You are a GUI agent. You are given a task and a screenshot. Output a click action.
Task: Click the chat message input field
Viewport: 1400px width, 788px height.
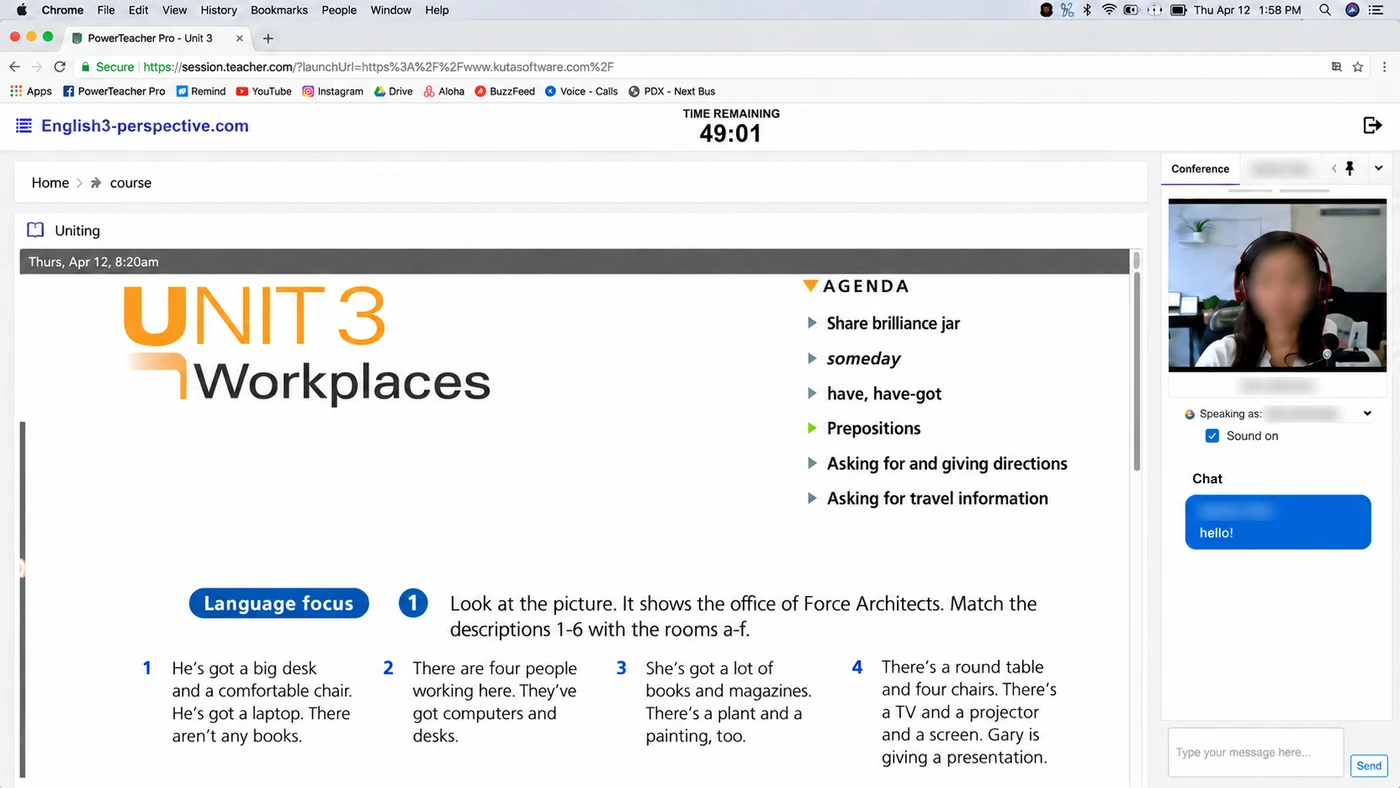(1256, 752)
